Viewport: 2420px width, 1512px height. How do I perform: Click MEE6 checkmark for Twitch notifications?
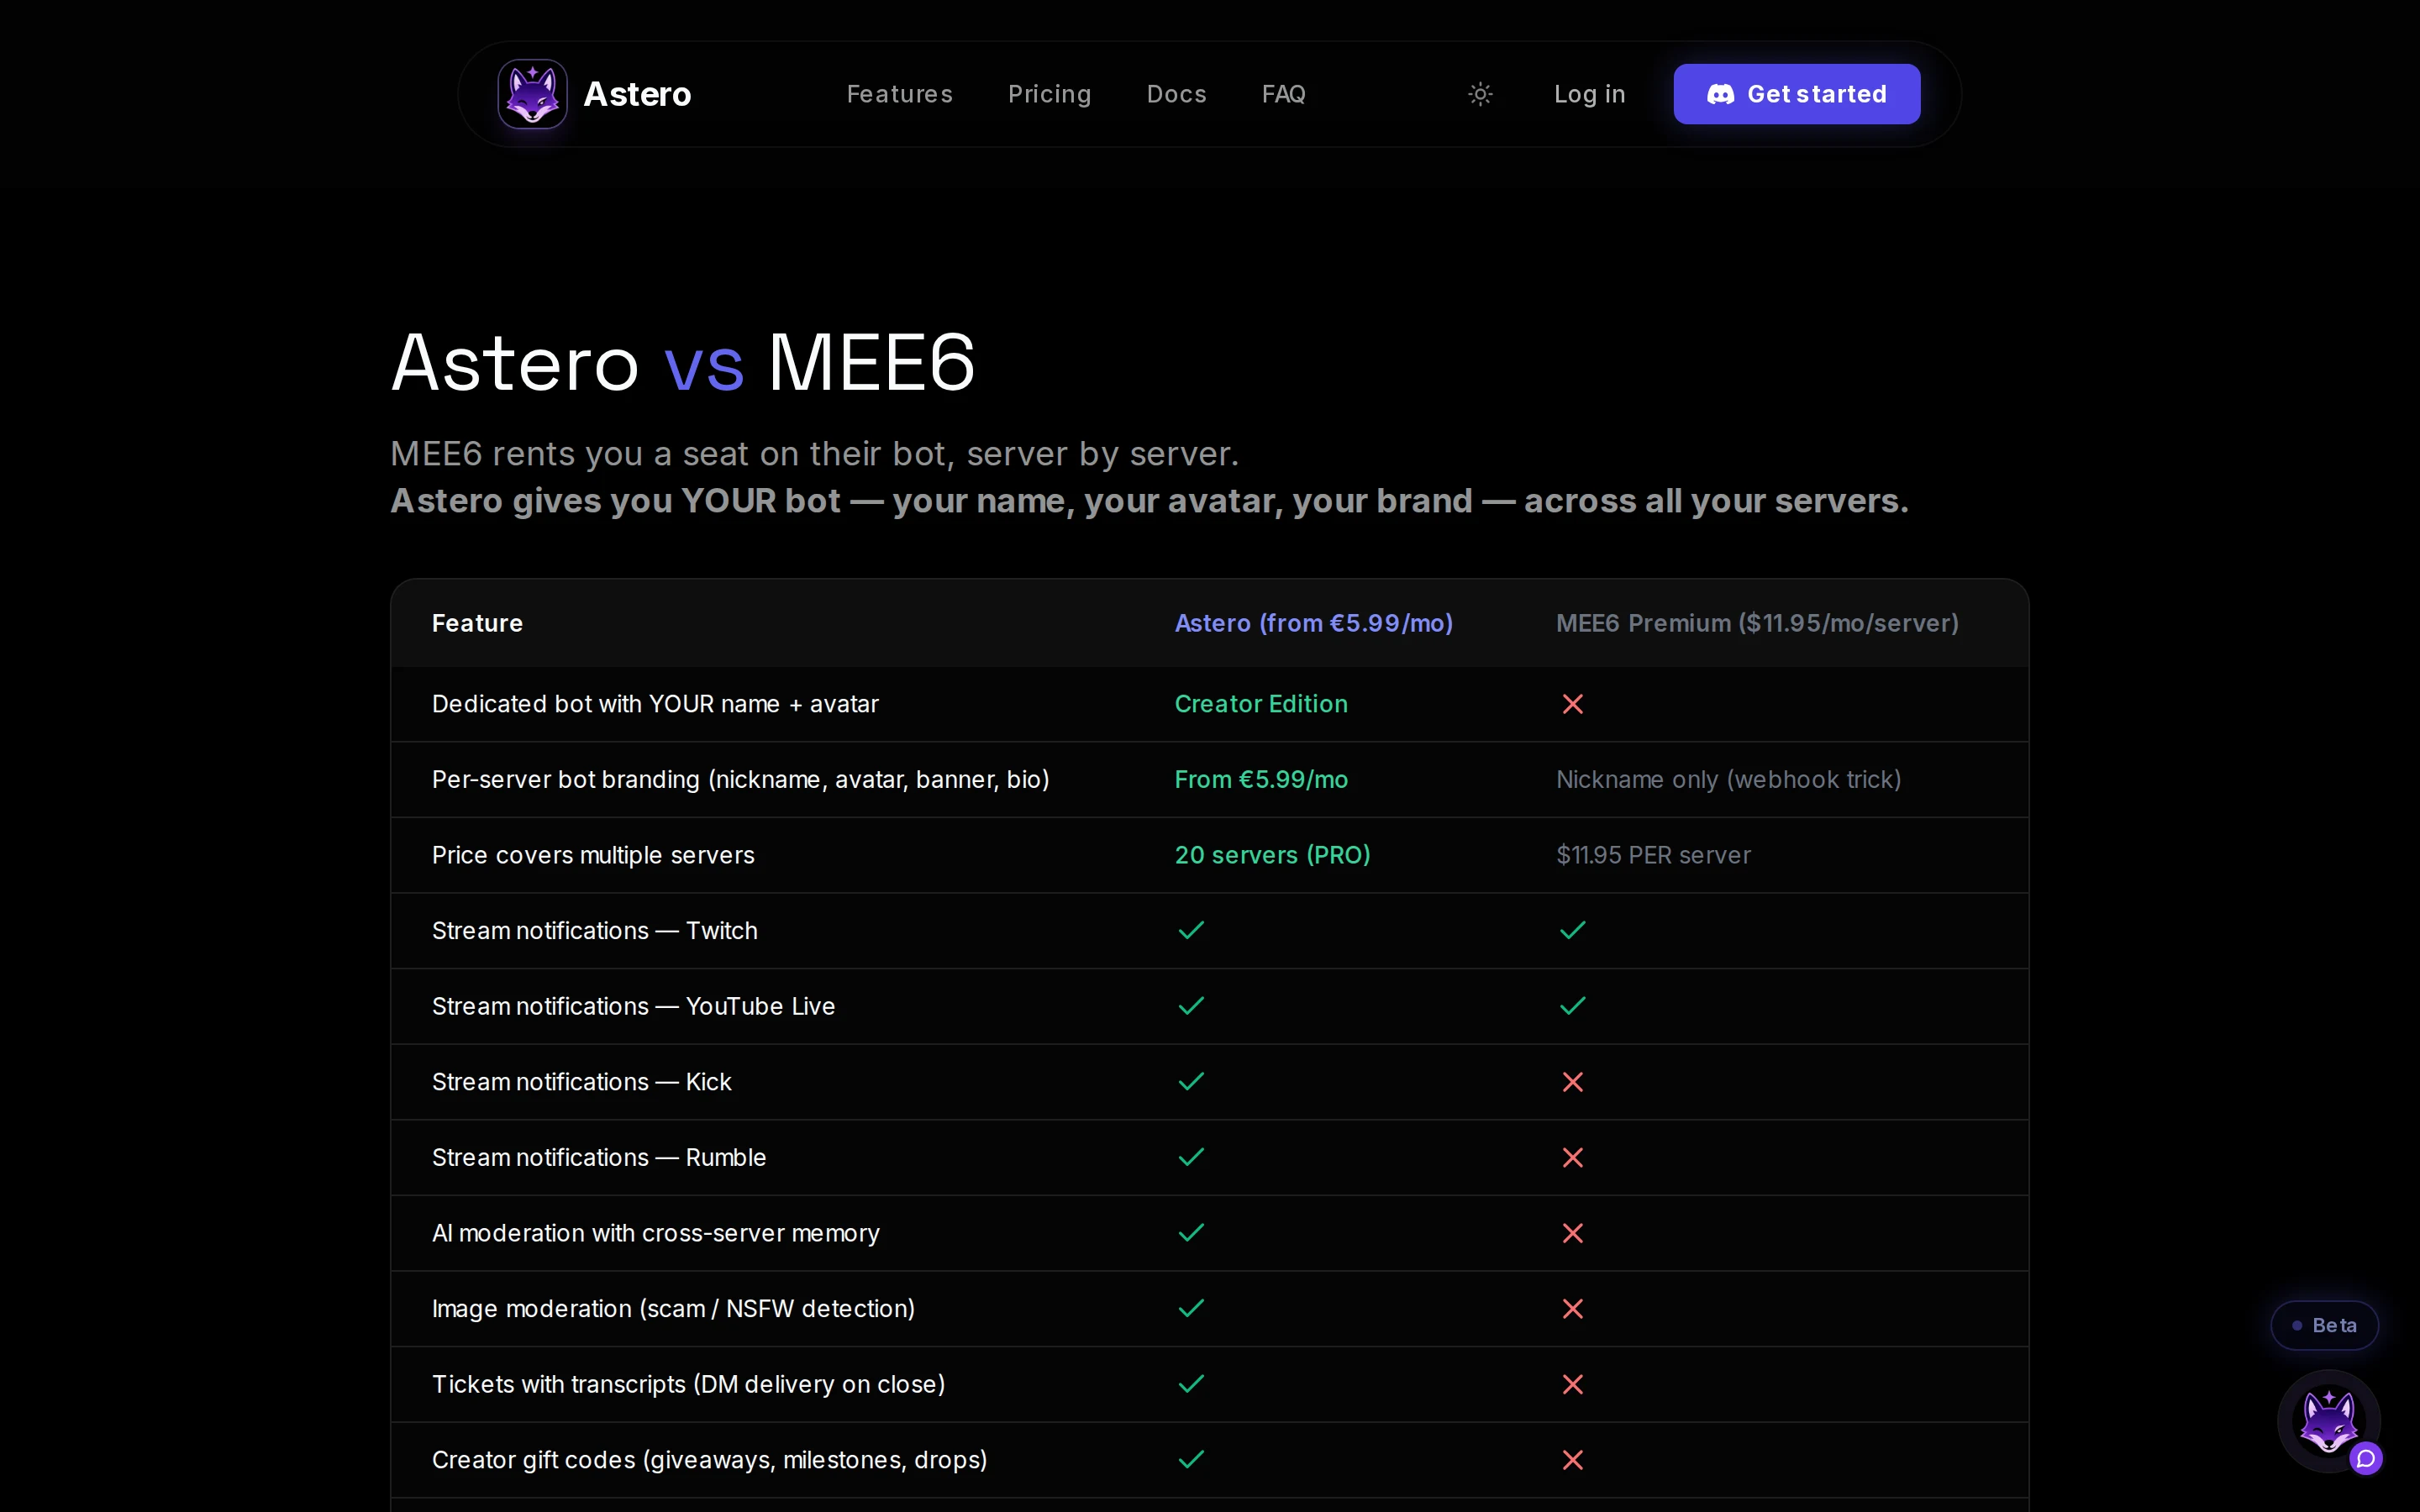point(1573,930)
